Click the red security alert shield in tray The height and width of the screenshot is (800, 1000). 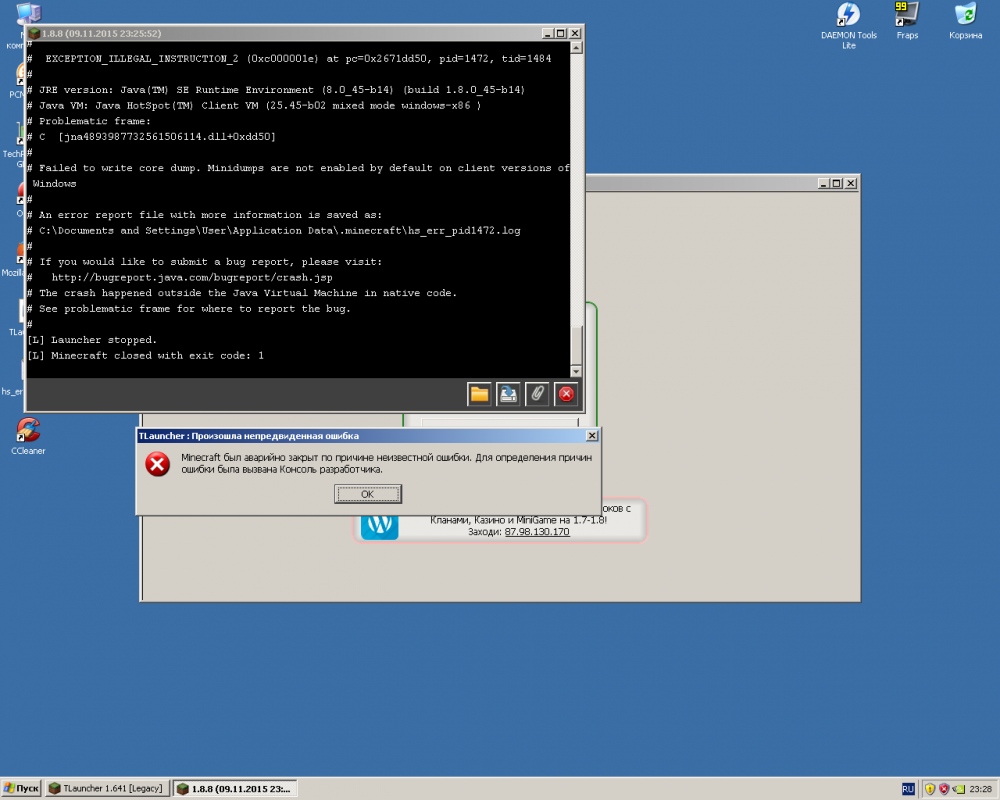(x=944, y=789)
